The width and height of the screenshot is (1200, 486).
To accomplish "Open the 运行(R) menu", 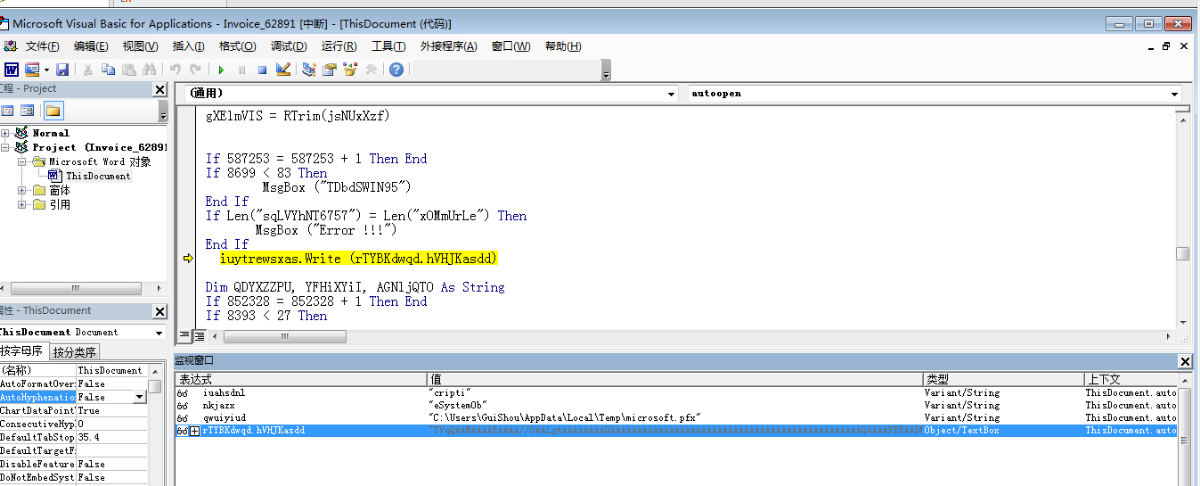I will pyautogui.click(x=338, y=46).
